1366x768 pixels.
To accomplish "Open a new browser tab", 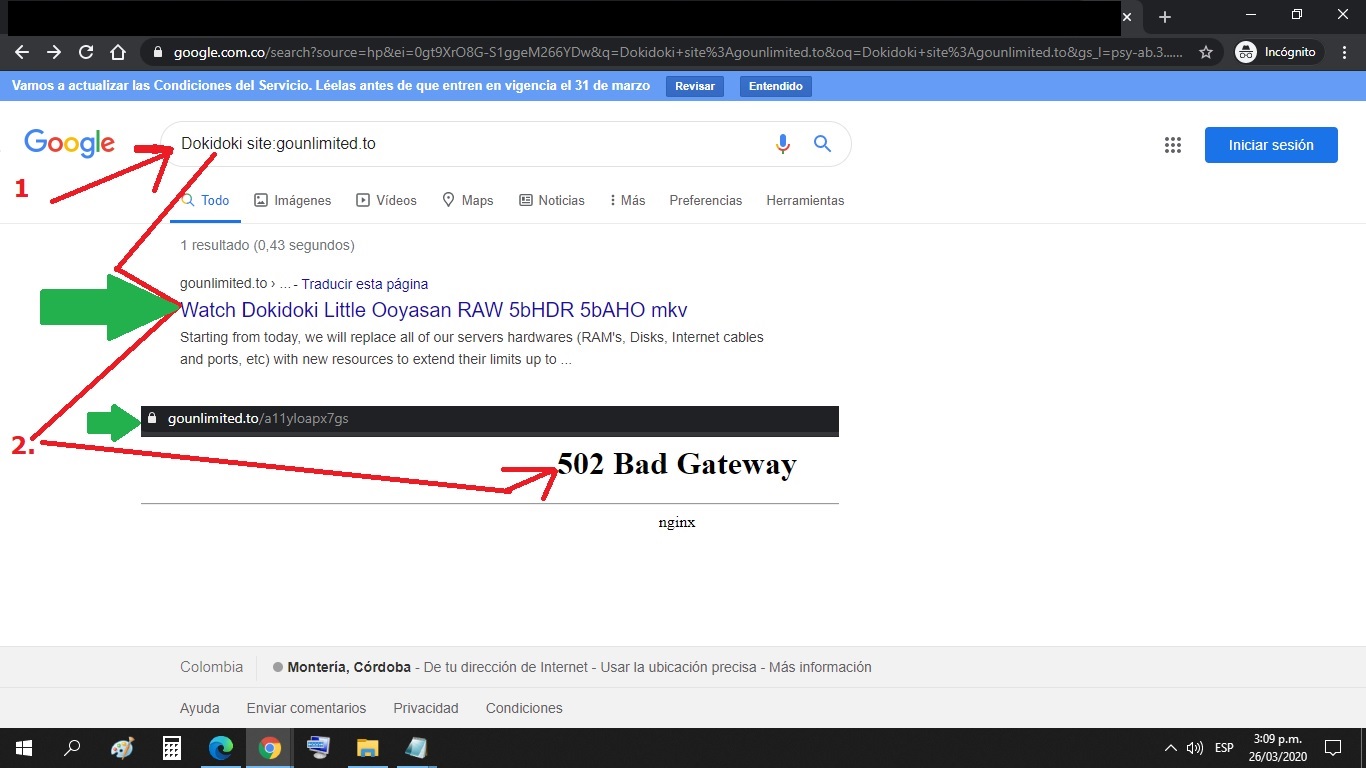I will (1164, 17).
